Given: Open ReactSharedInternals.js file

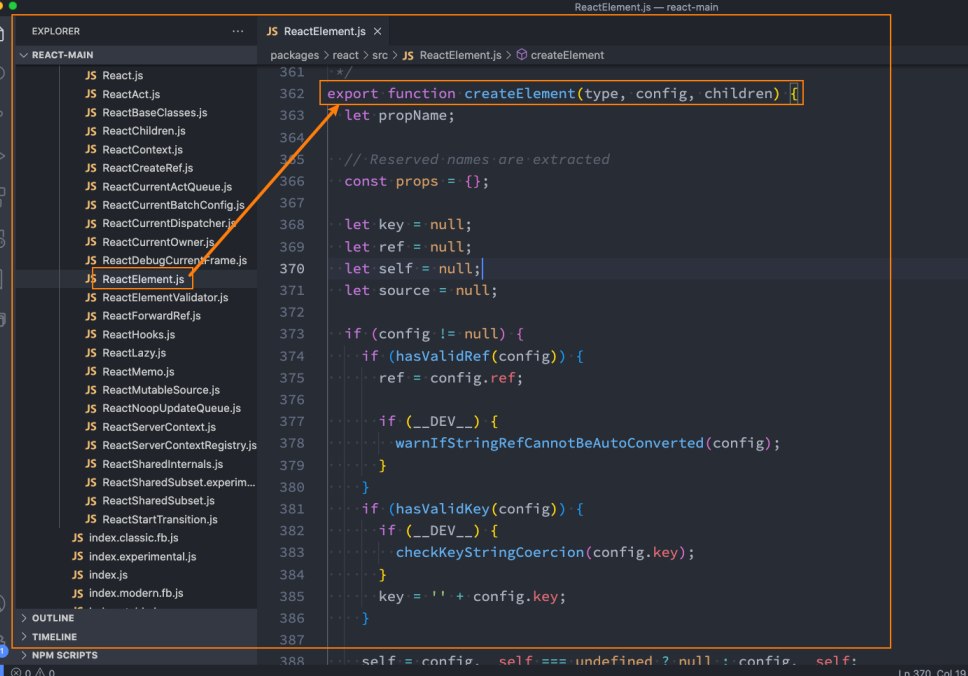Looking at the screenshot, I should 162,464.
